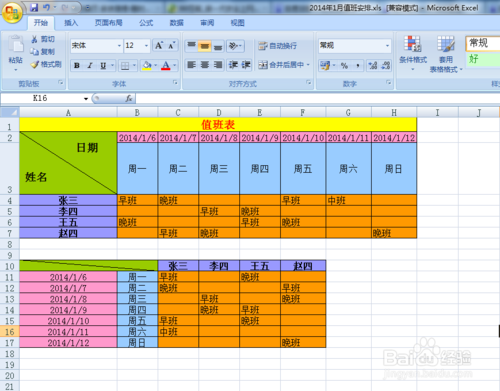Expand underline style dropdown arrow
The image size is (500, 391).
point(112,65)
